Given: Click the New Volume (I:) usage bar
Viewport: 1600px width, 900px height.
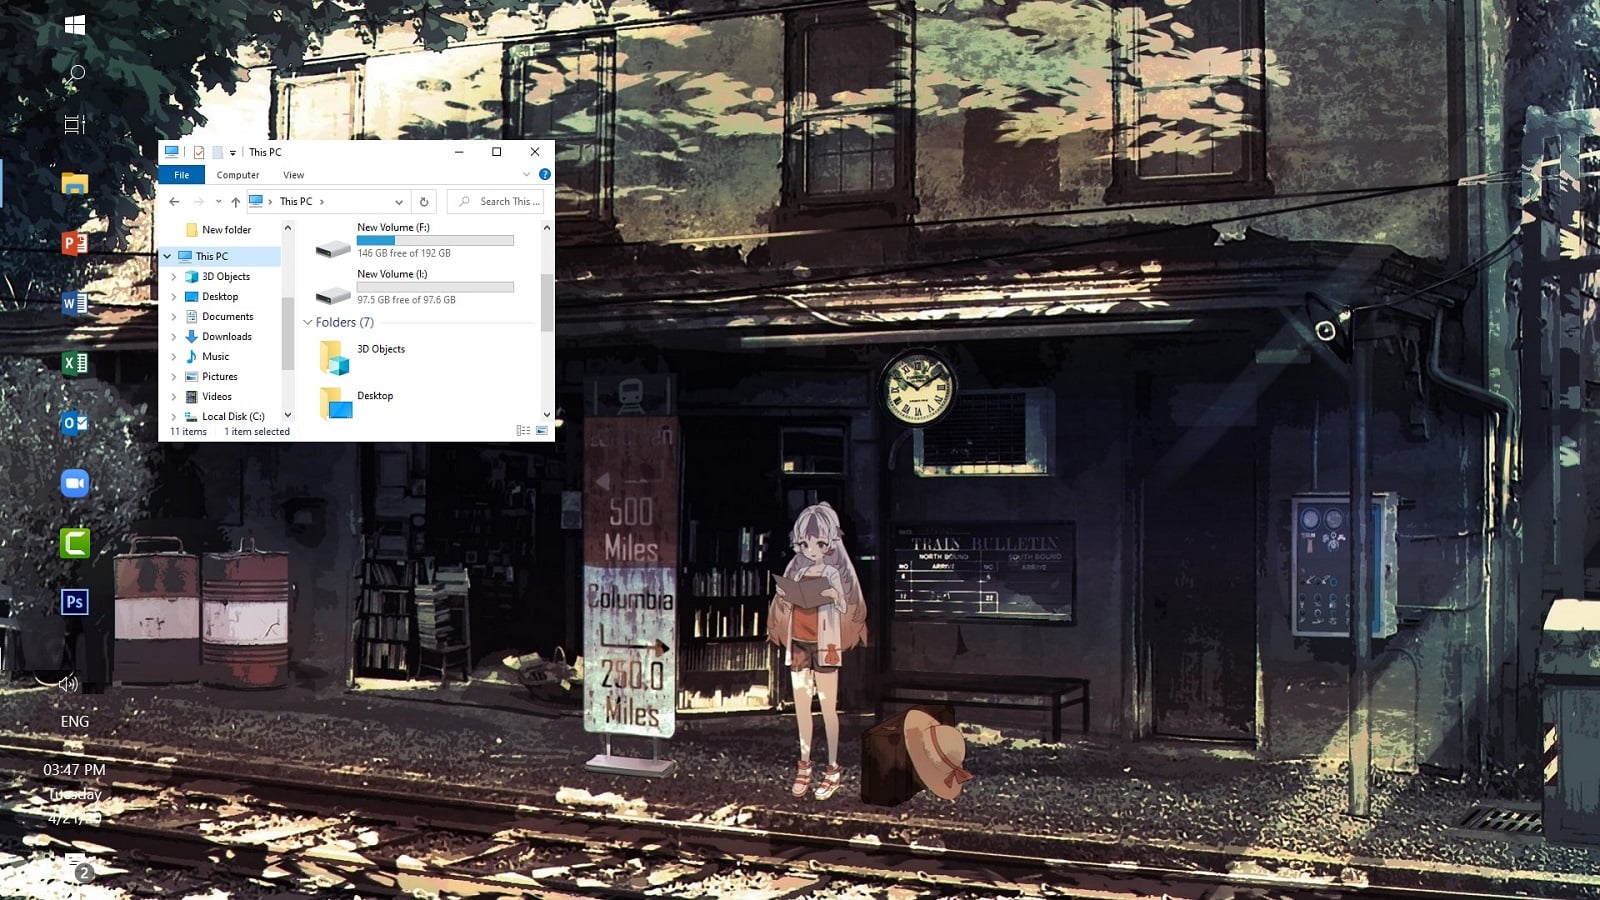Looking at the screenshot, I should click(x=435, y=287).
